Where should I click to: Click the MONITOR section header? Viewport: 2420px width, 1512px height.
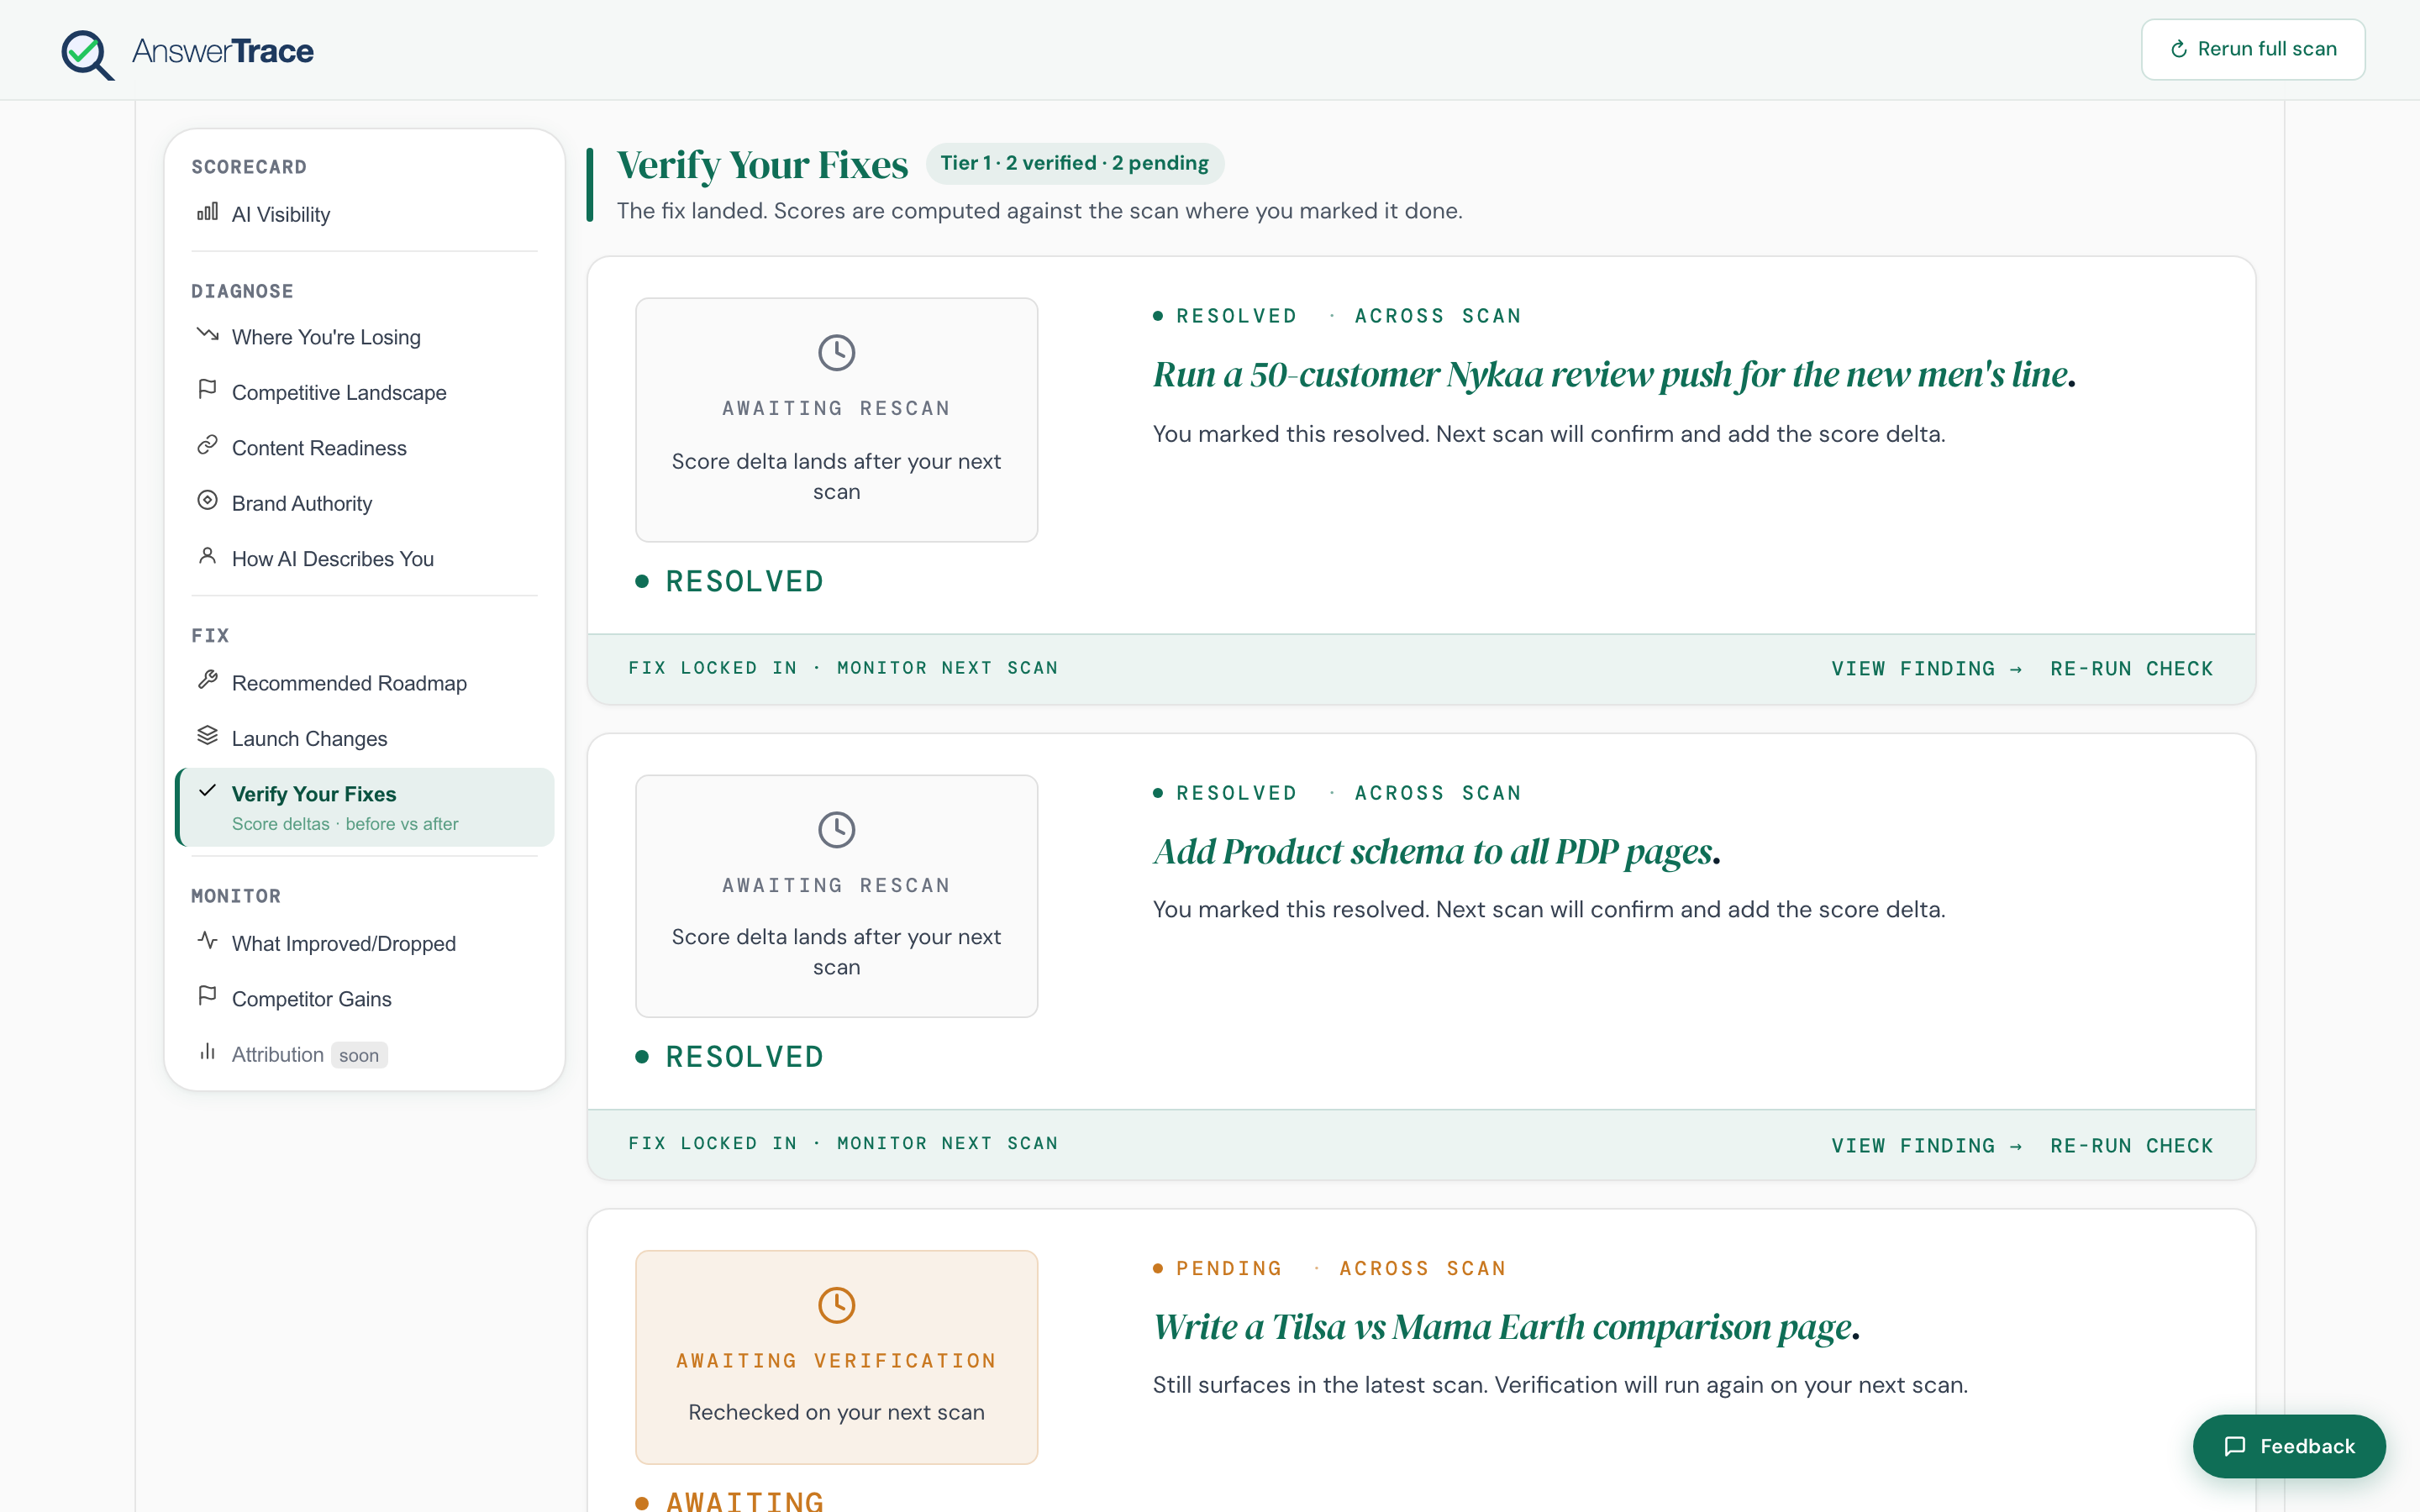[x=236, y=896]
